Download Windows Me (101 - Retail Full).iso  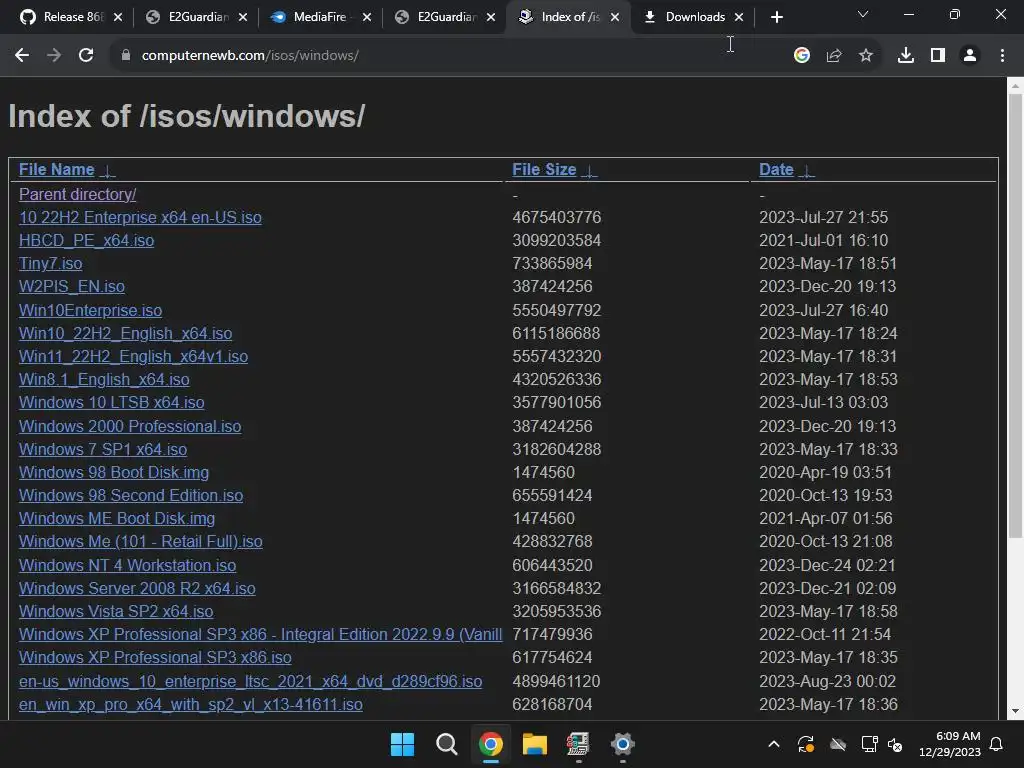pyautogui.click(x=140, y=541)
